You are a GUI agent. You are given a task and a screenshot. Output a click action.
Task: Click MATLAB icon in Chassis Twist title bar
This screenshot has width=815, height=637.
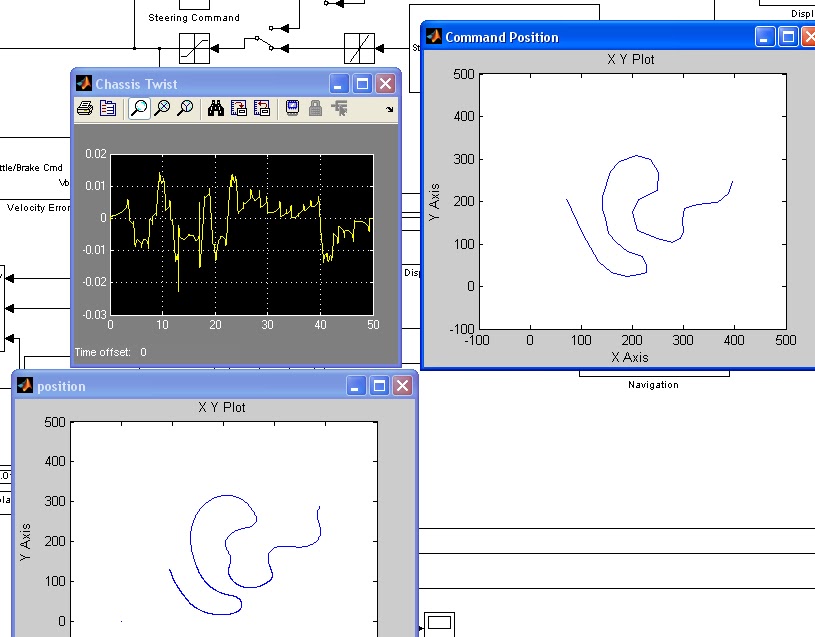tap(83, 83)
